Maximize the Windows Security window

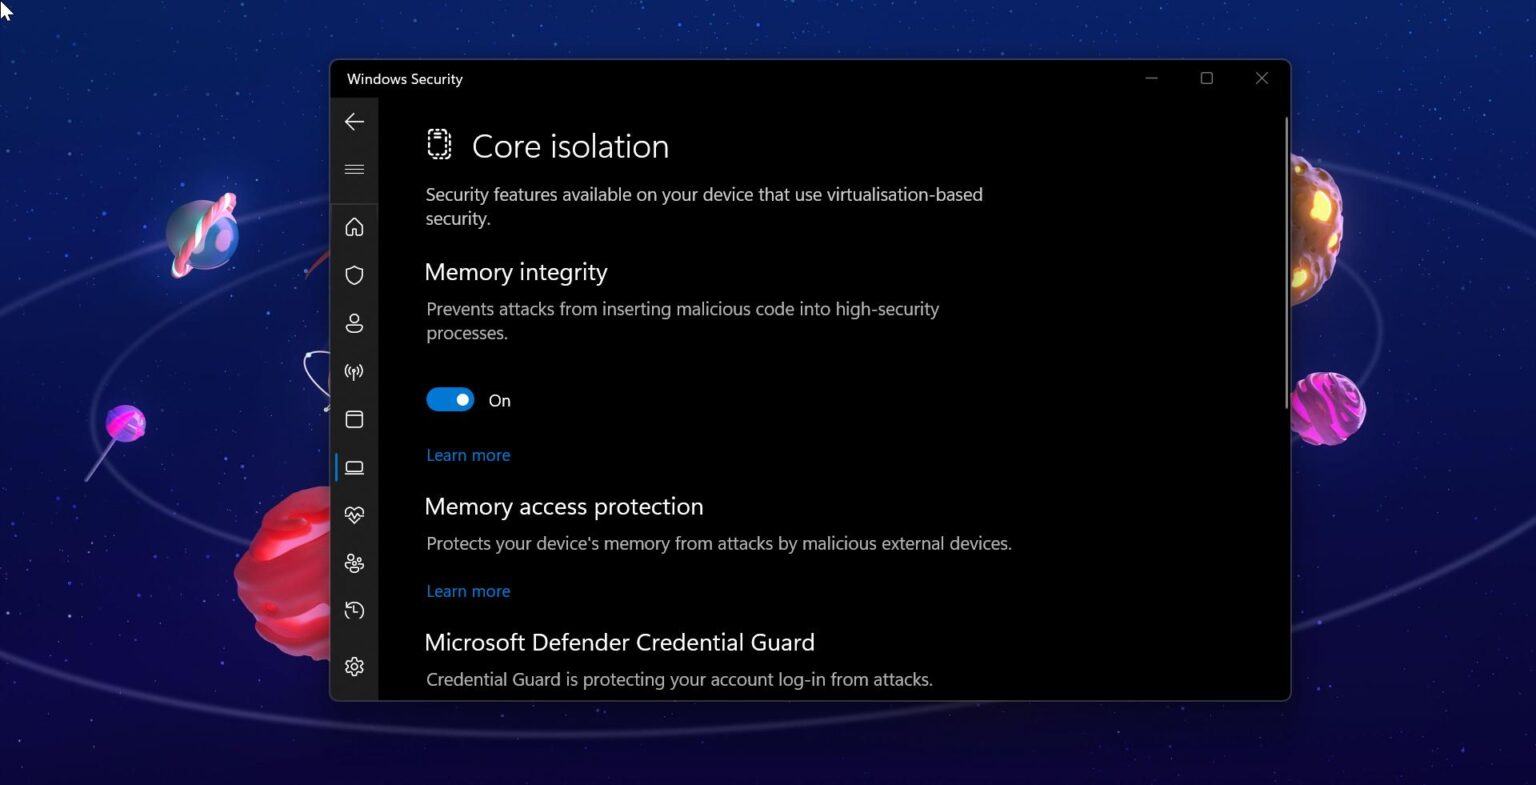1207,78
